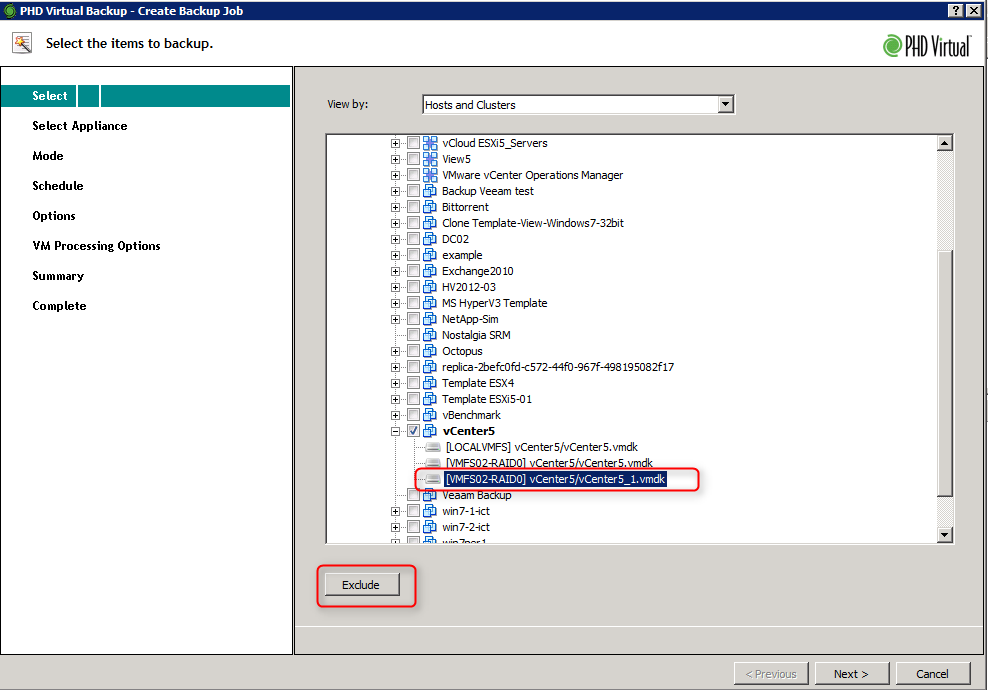Select the [VMFS02-RAID0] vCenter5/vCenter5.vmdk disk

(x=549, y=463)
